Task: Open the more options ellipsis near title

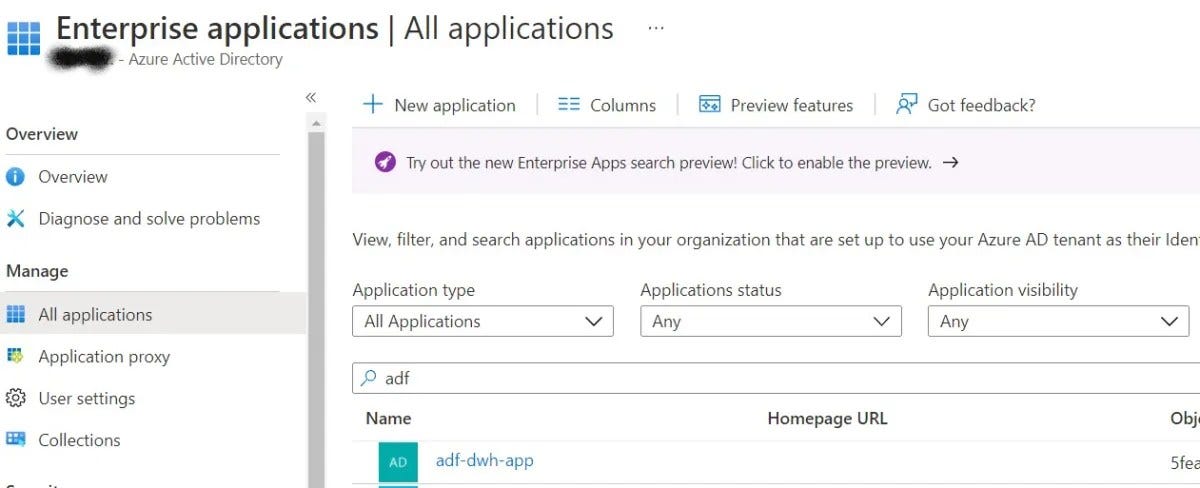Action: (656, 28)
